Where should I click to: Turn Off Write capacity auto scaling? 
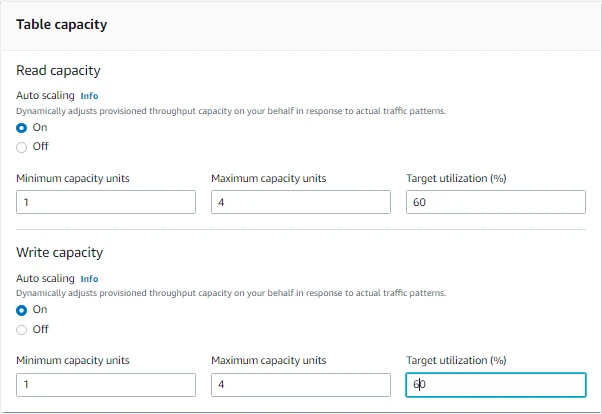(x=22, y=329)
